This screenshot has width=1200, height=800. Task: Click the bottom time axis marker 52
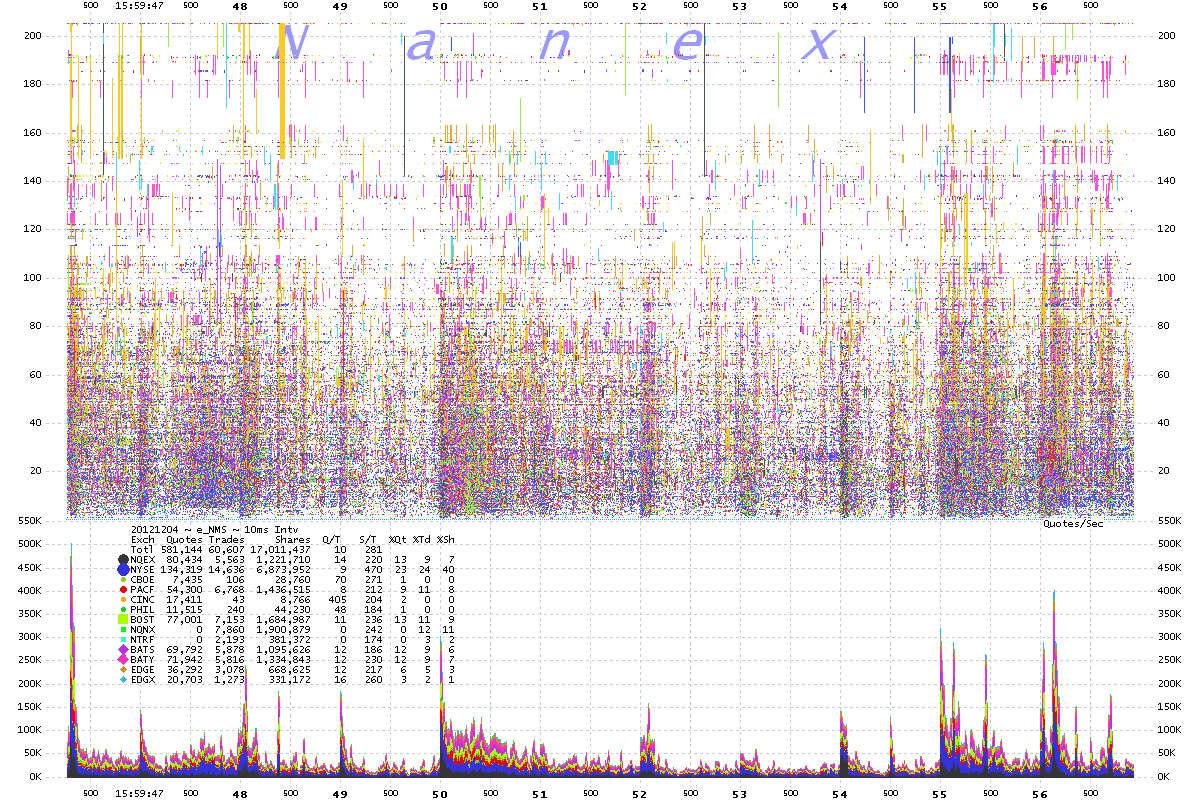point(639,793)
